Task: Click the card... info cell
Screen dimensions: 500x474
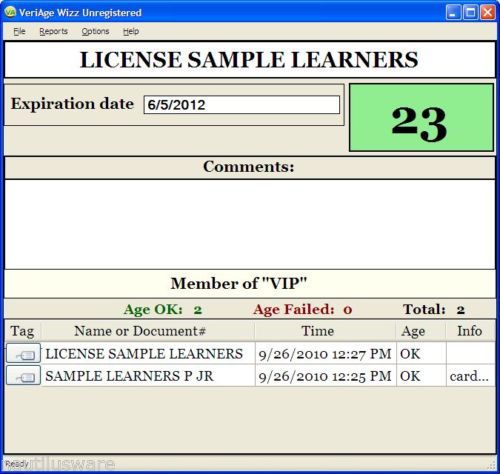Action: tap(470, 376)
